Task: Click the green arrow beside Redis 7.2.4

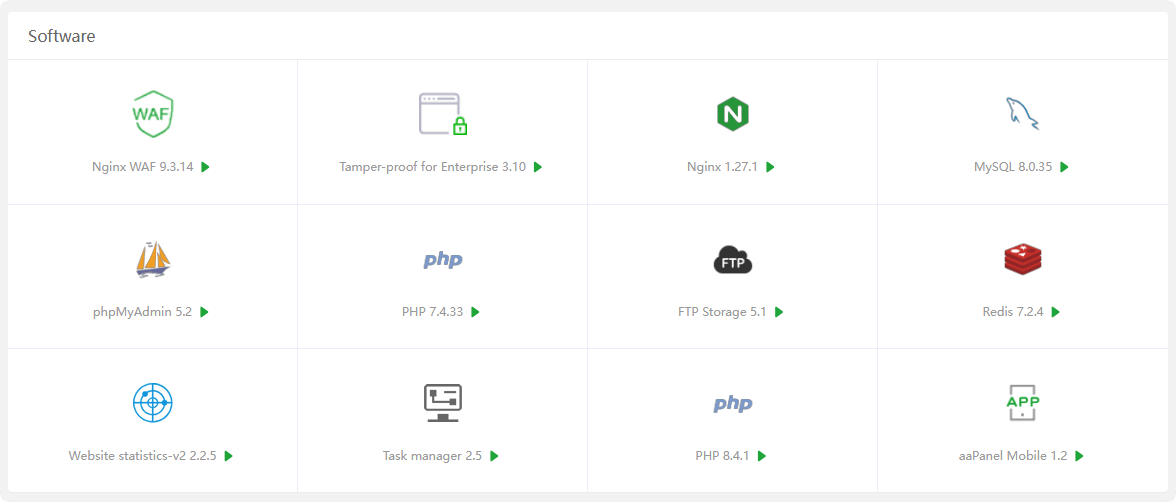Action: point(1056,312)
